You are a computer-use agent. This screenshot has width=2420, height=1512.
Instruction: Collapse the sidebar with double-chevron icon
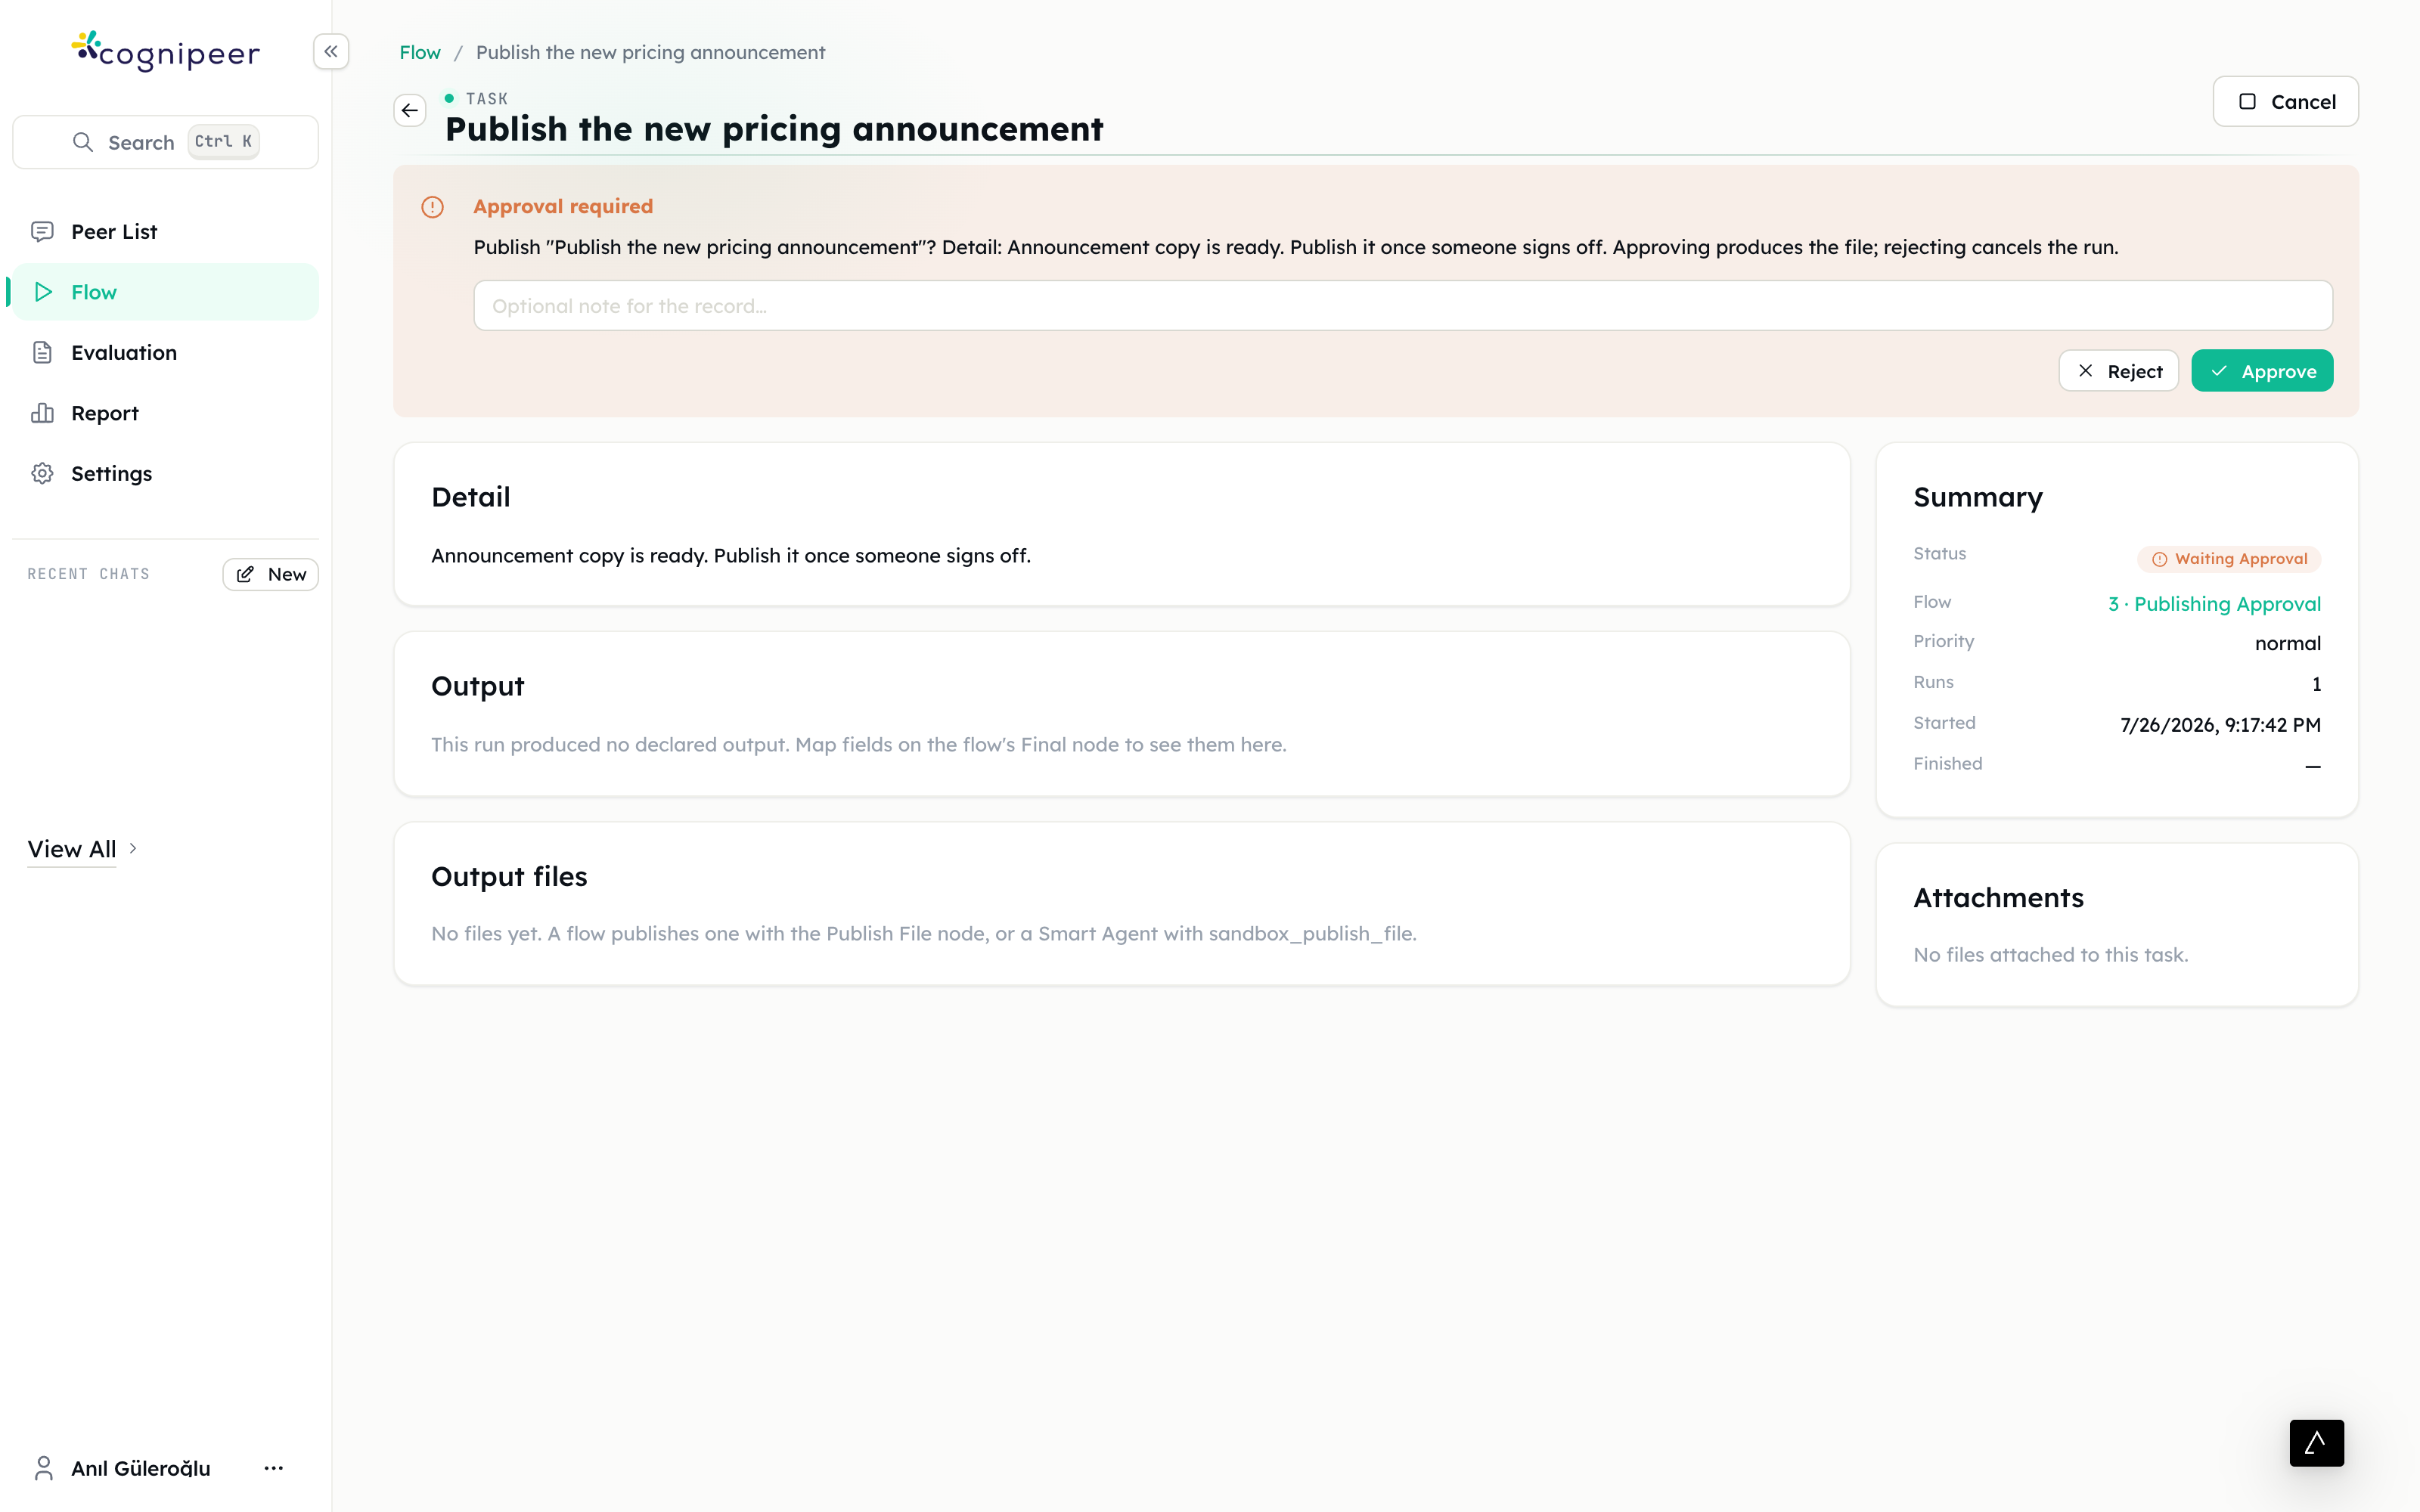point(331,51)
